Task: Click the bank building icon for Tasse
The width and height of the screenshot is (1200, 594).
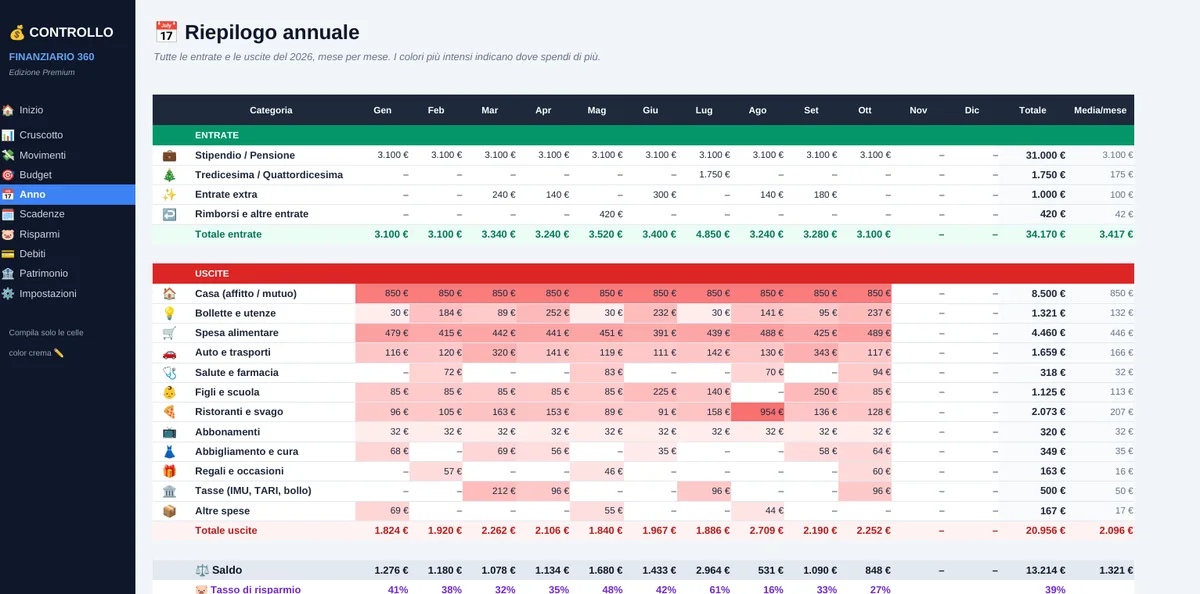Action: (x=169, y=491)
